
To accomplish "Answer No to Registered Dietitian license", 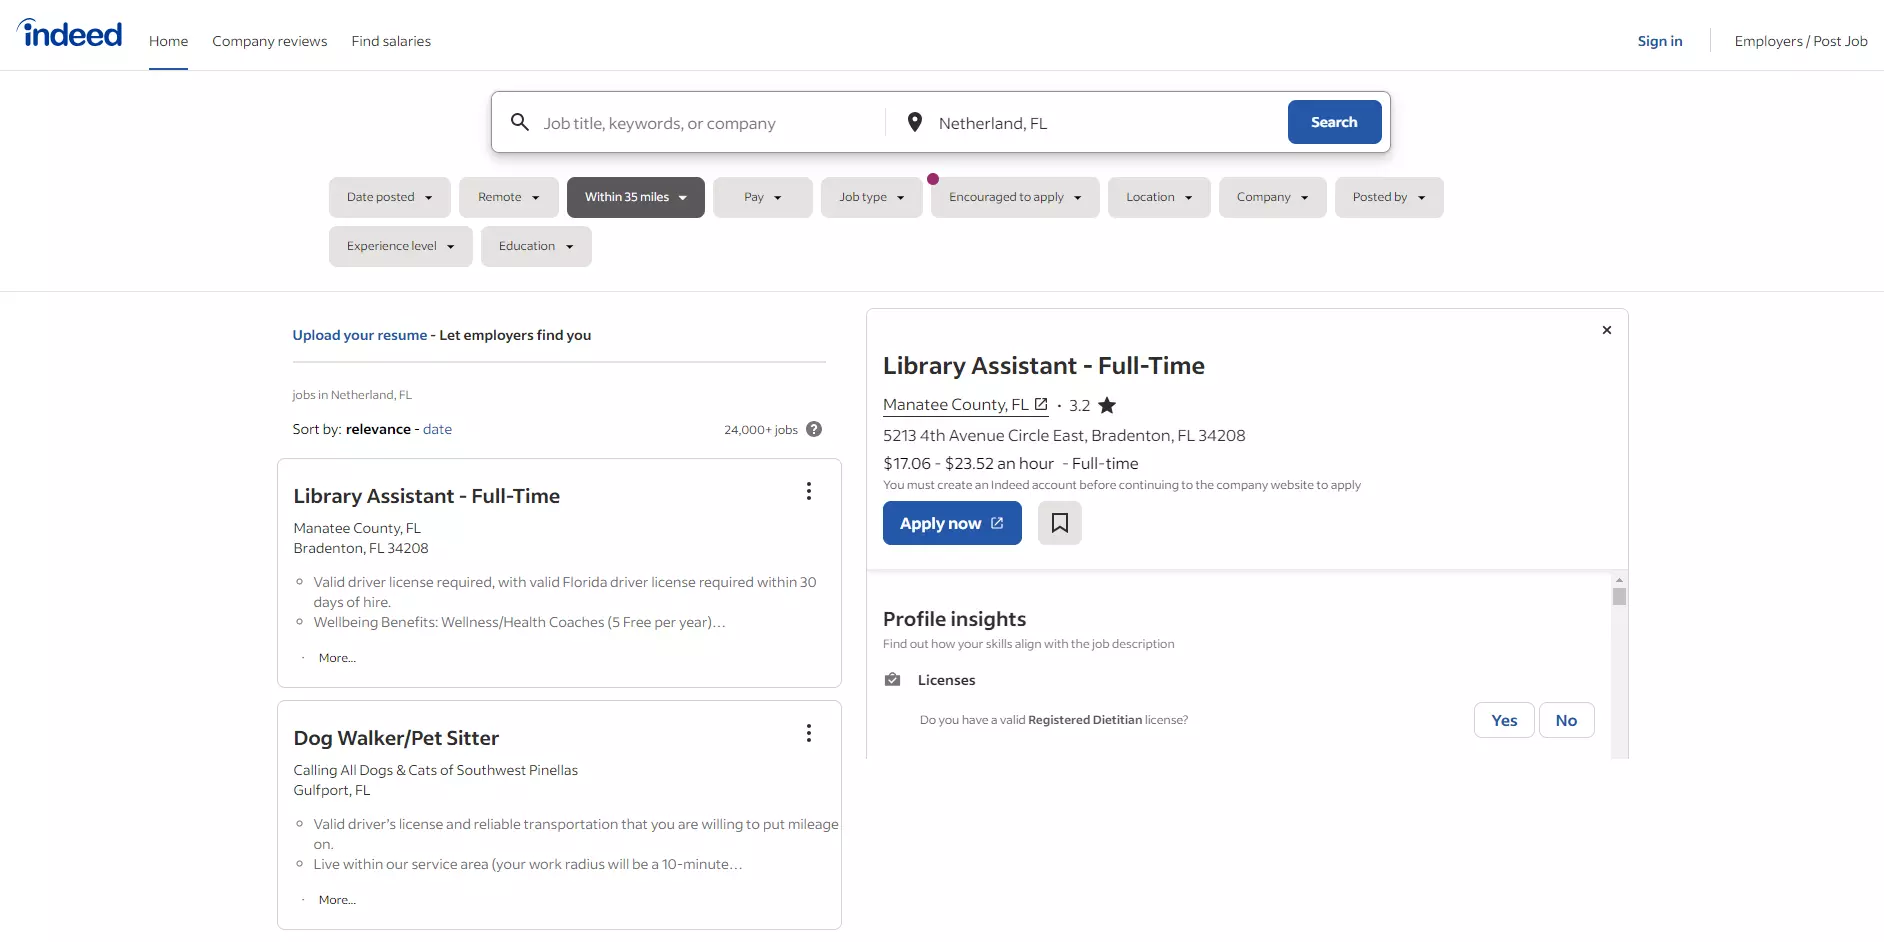I will (1566, 720).
